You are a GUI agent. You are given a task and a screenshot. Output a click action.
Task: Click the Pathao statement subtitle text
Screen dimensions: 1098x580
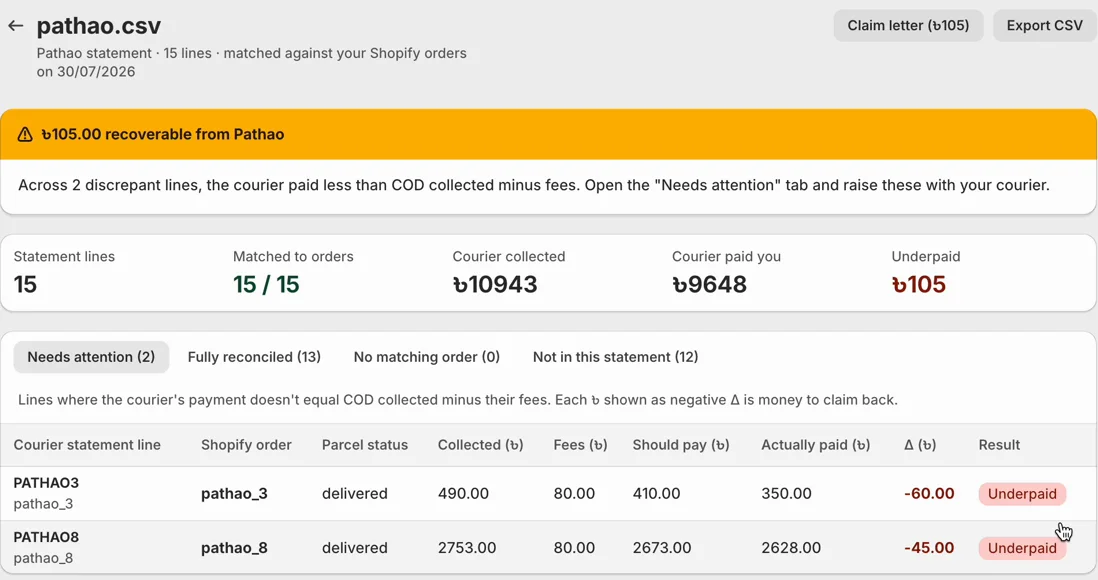pos(251,62)
